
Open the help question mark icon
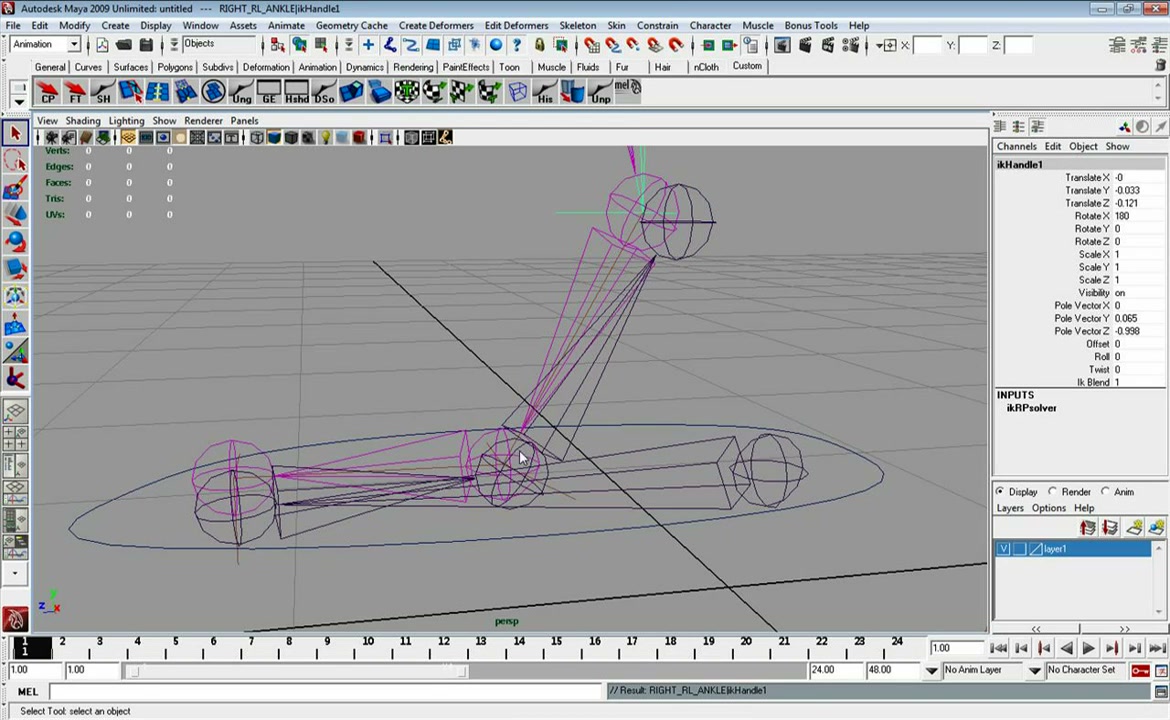[x=516, y=46]
